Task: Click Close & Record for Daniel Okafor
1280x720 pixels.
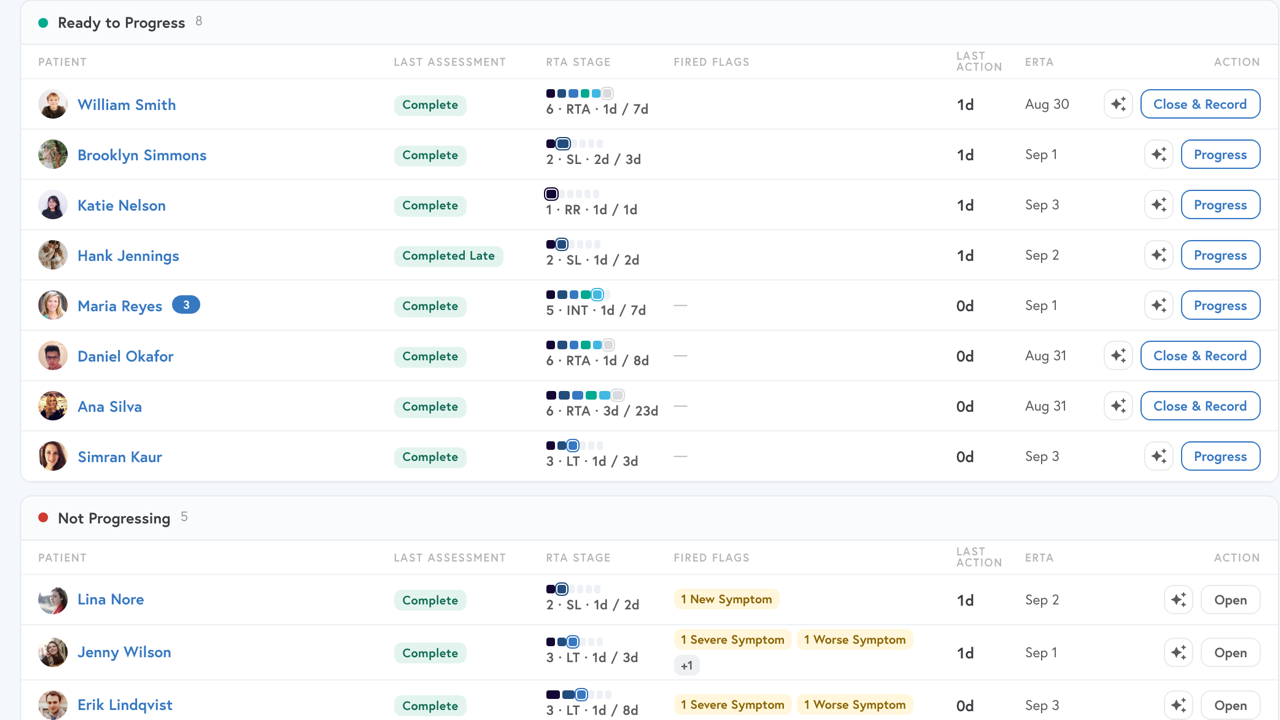Action: 1200,356
